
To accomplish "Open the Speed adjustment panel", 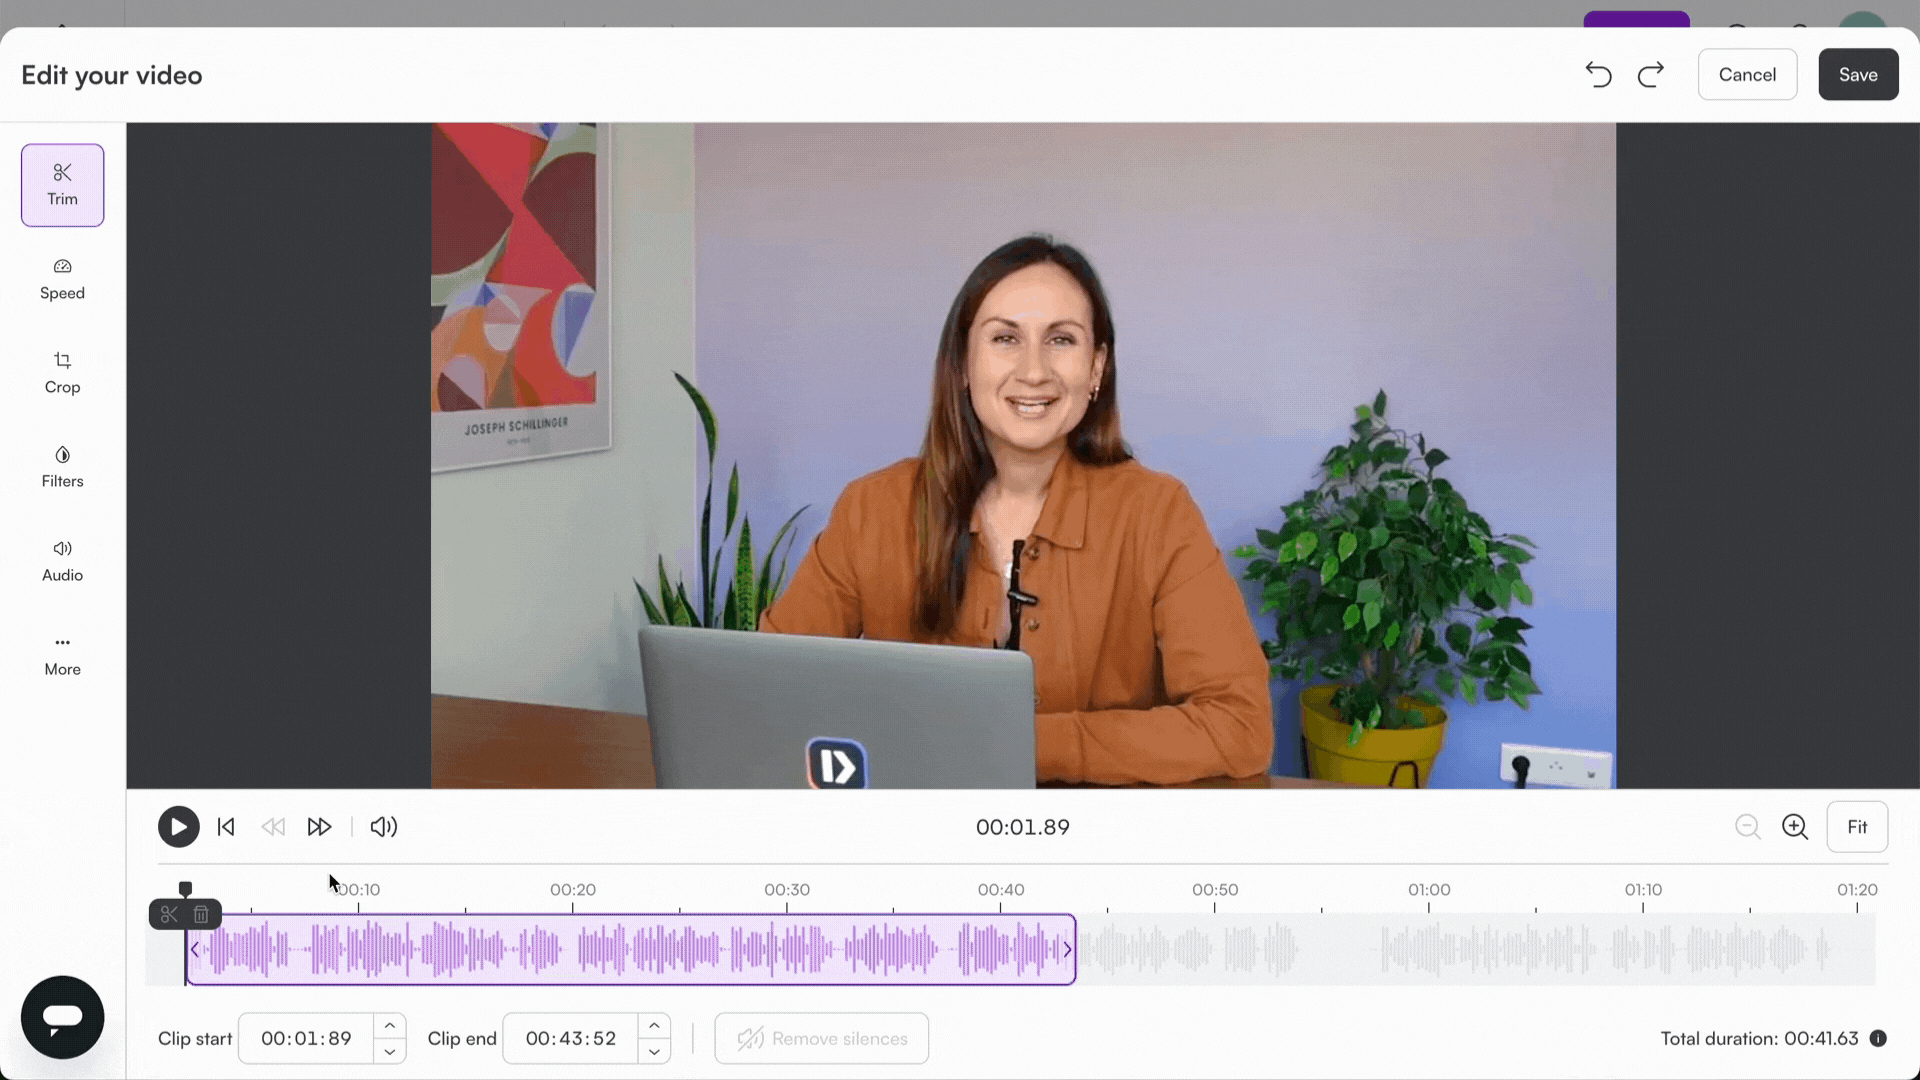I will [x=62, y=278].
